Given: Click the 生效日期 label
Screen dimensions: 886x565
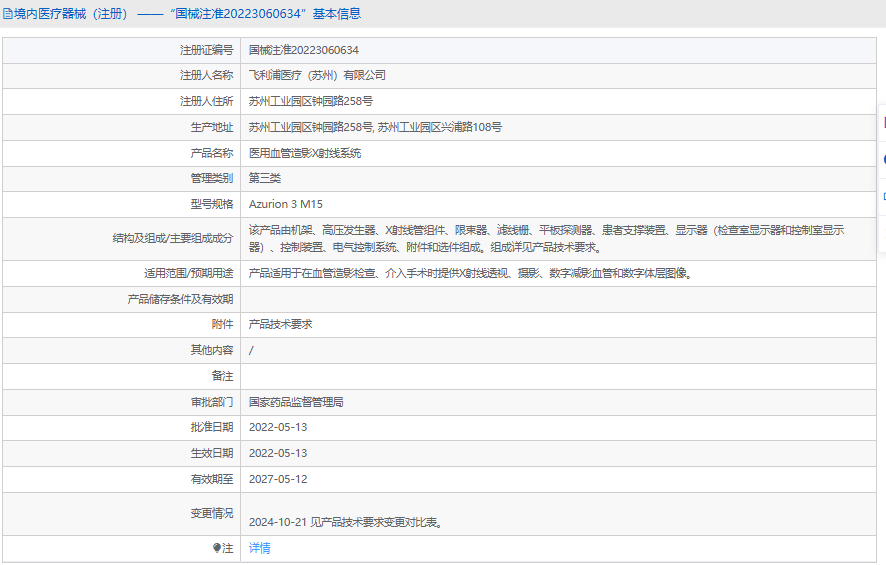Looking at the screenshot, I should click(x=212, y=454).
